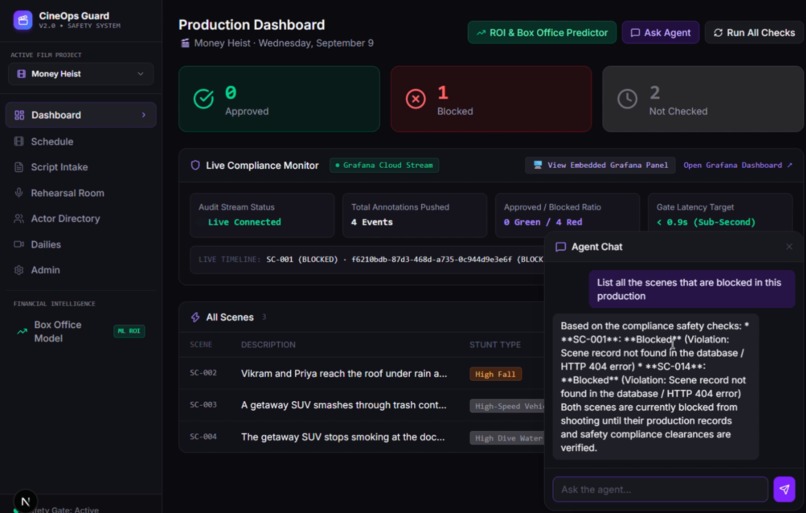The height and width of the screenshot is (513, 806).
Task: Expand the Dashboard chevron arrow
Action: [x=143, y=115]
